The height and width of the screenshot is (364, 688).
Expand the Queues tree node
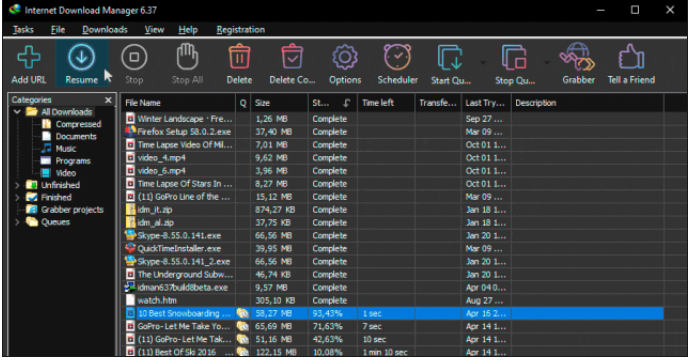tap(18, 222)
